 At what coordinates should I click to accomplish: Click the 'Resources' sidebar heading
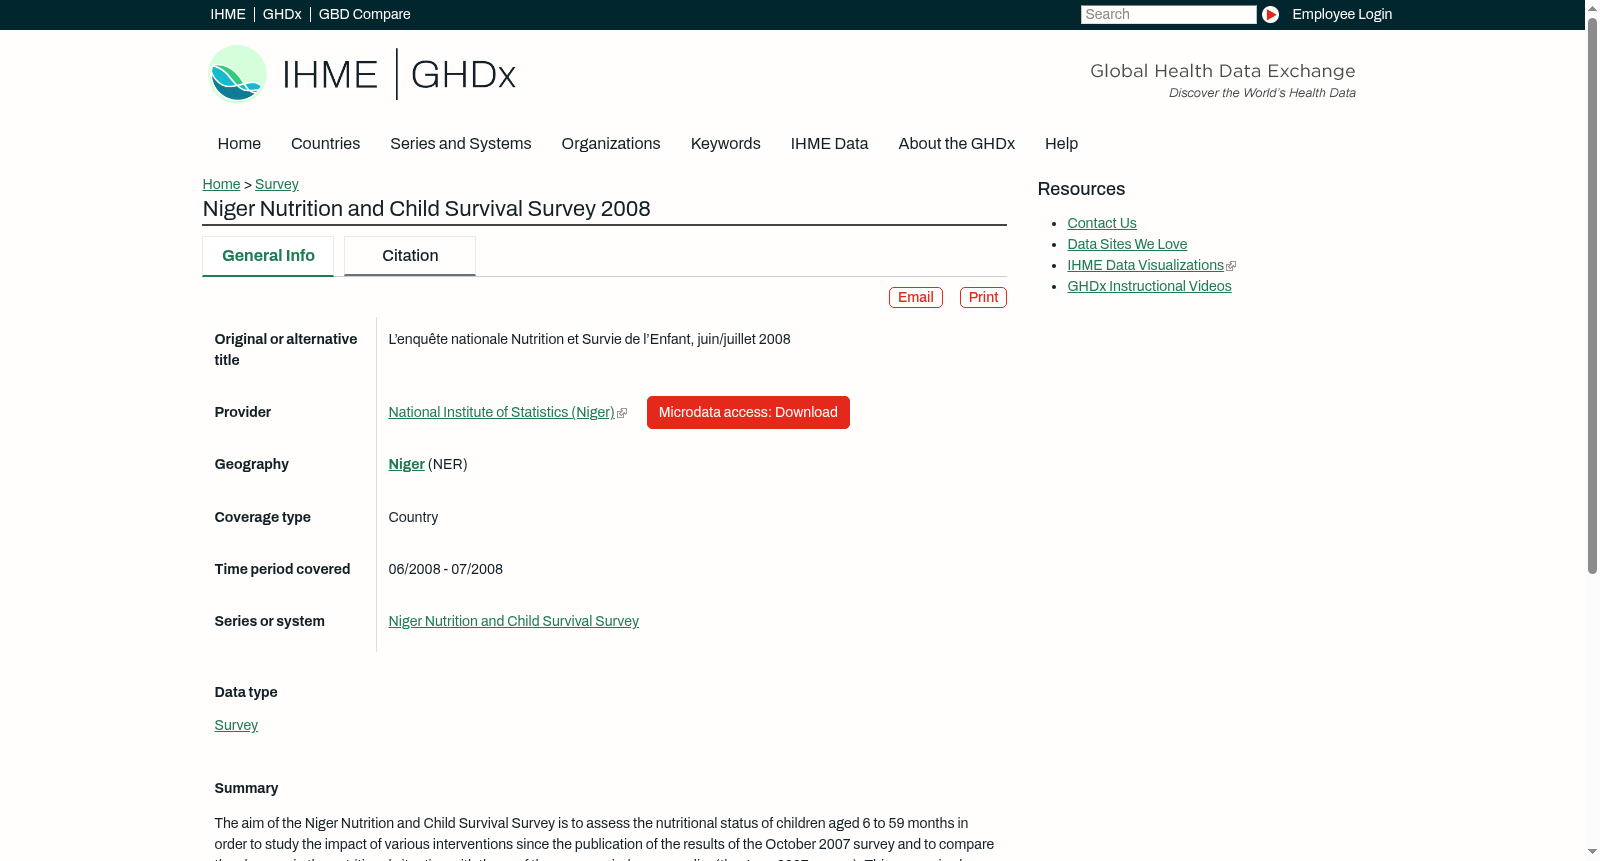coord(1081,189)
